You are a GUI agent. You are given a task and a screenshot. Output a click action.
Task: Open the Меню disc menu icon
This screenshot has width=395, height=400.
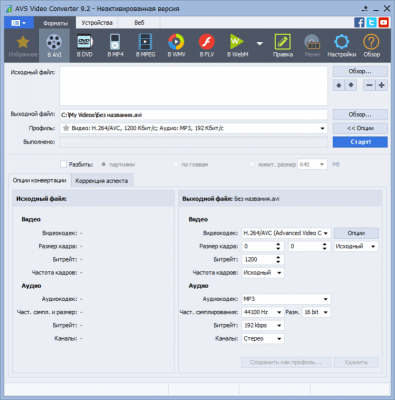pyautogui.click(x=312, y=45)
